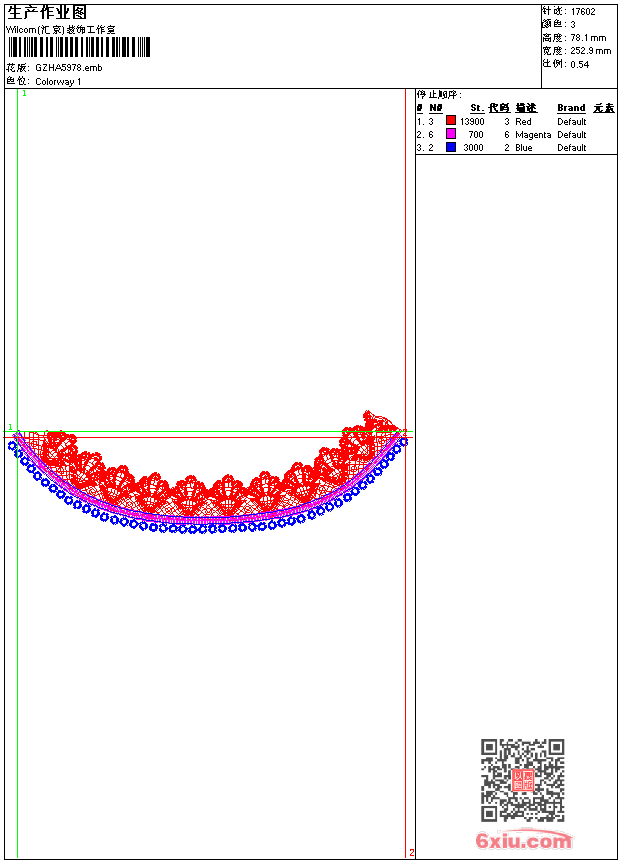Click the file name GZHA5978.emb
The width and height of the screenshot is (620, 860).
tap(69, 68)
